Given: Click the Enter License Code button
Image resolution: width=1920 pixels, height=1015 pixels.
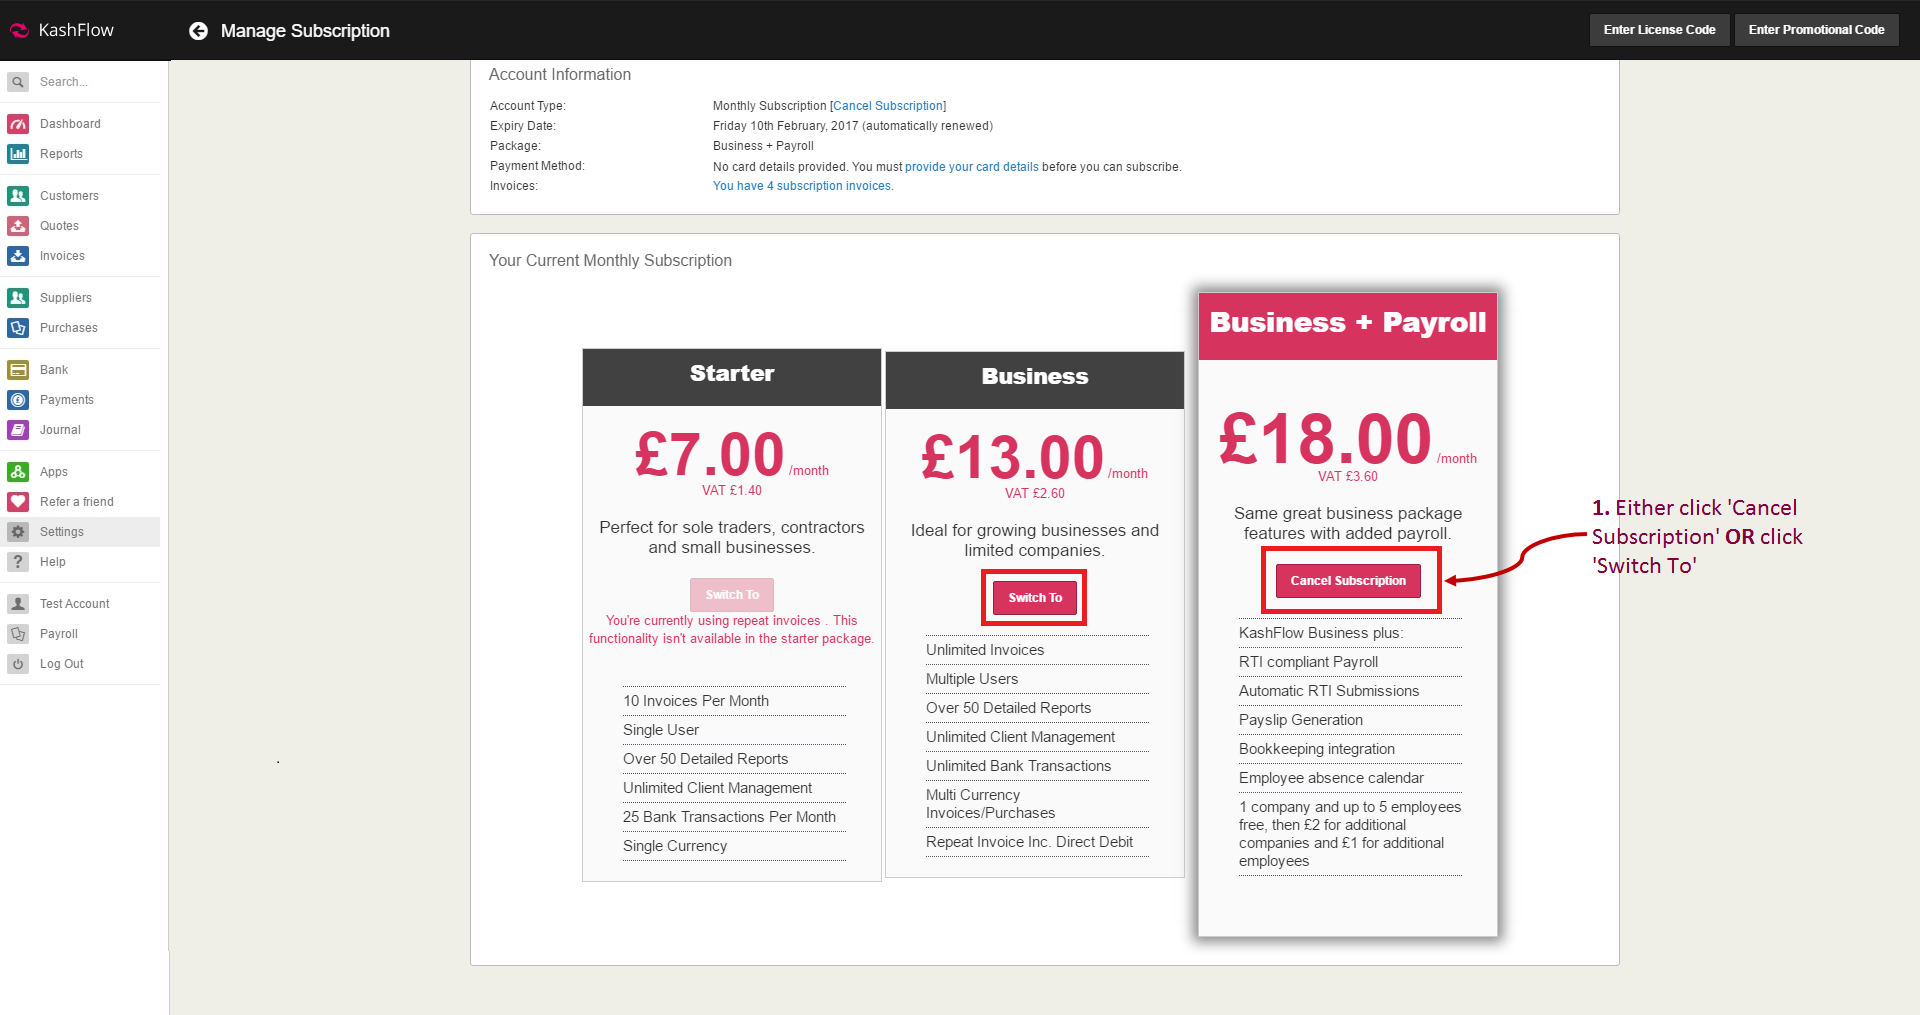Looking at the screenshot, I should [1659, 30].
